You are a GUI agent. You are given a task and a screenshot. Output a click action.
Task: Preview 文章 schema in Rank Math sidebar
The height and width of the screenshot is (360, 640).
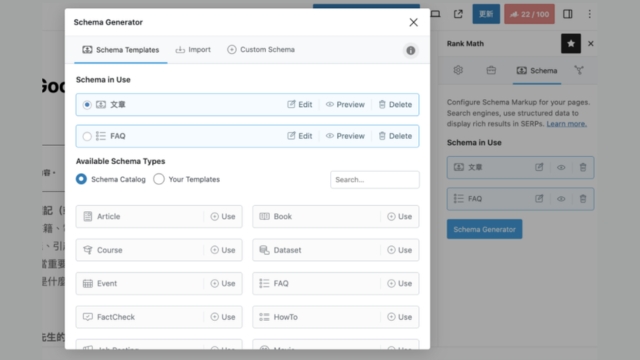click(x=561, y=167)
